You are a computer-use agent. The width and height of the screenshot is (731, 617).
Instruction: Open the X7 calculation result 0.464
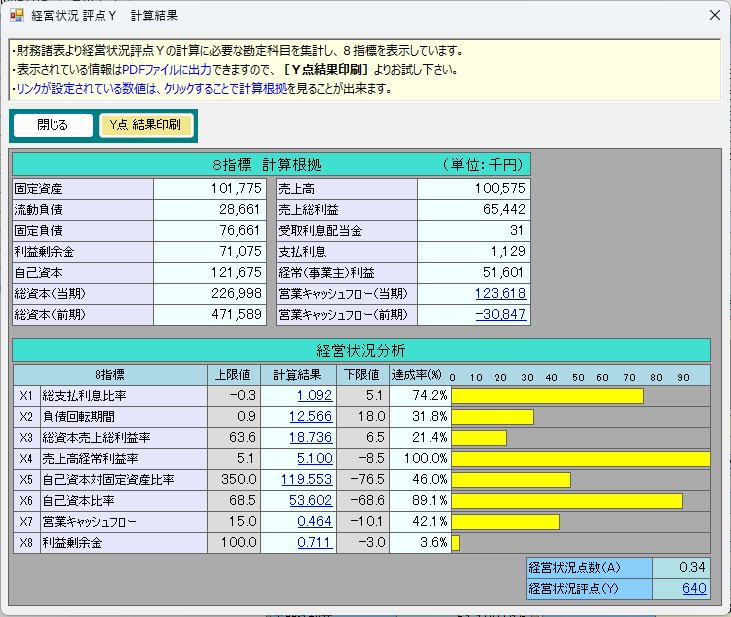(x=315, y=521)
